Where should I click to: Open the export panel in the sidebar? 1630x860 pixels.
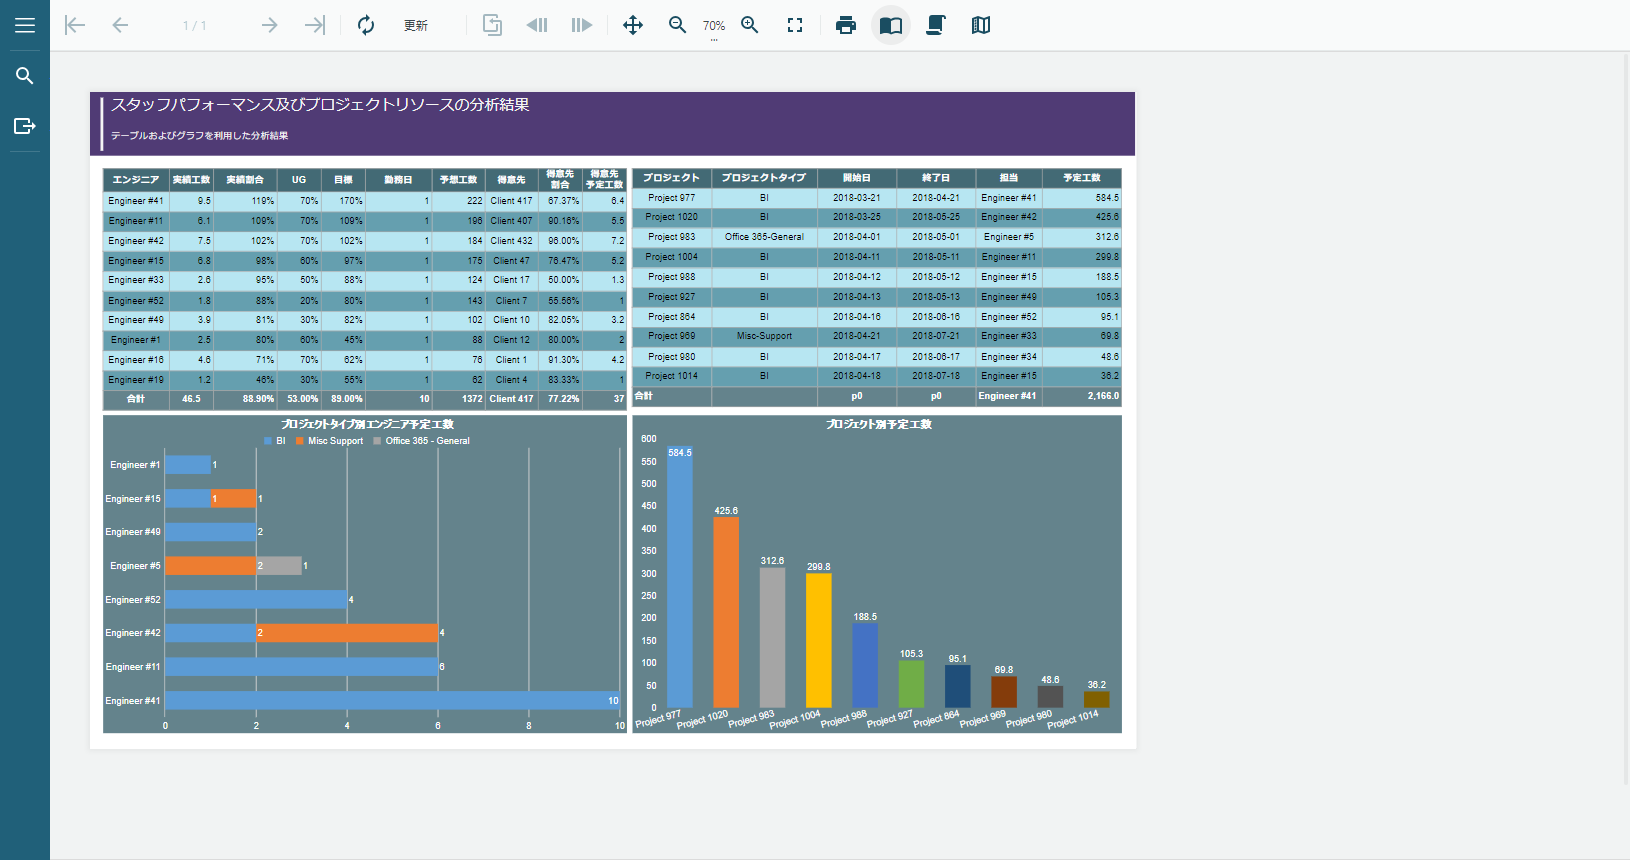pos(25,126)
